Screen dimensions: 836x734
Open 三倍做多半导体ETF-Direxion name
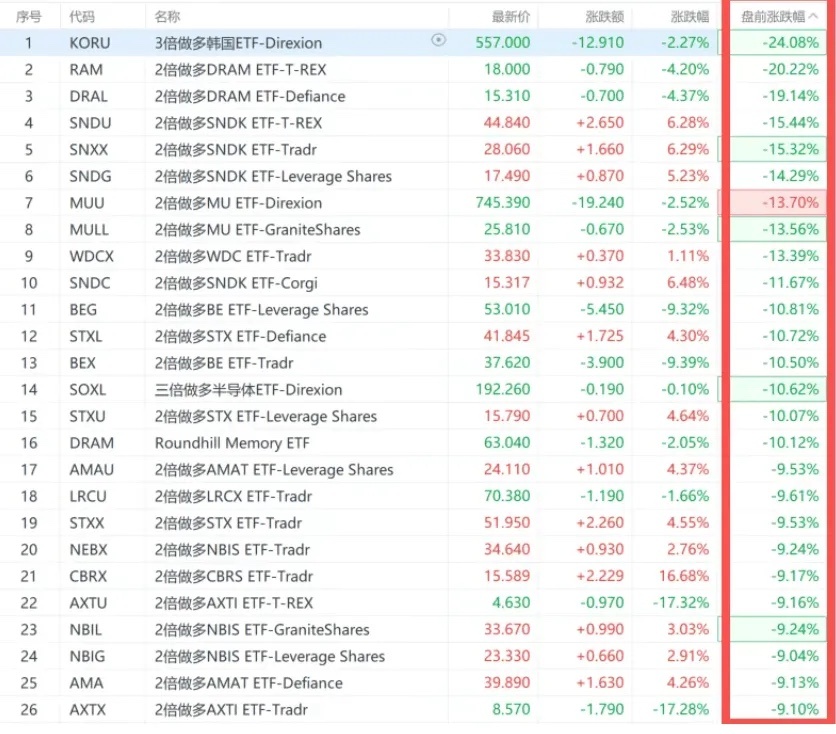coord(248,389)
